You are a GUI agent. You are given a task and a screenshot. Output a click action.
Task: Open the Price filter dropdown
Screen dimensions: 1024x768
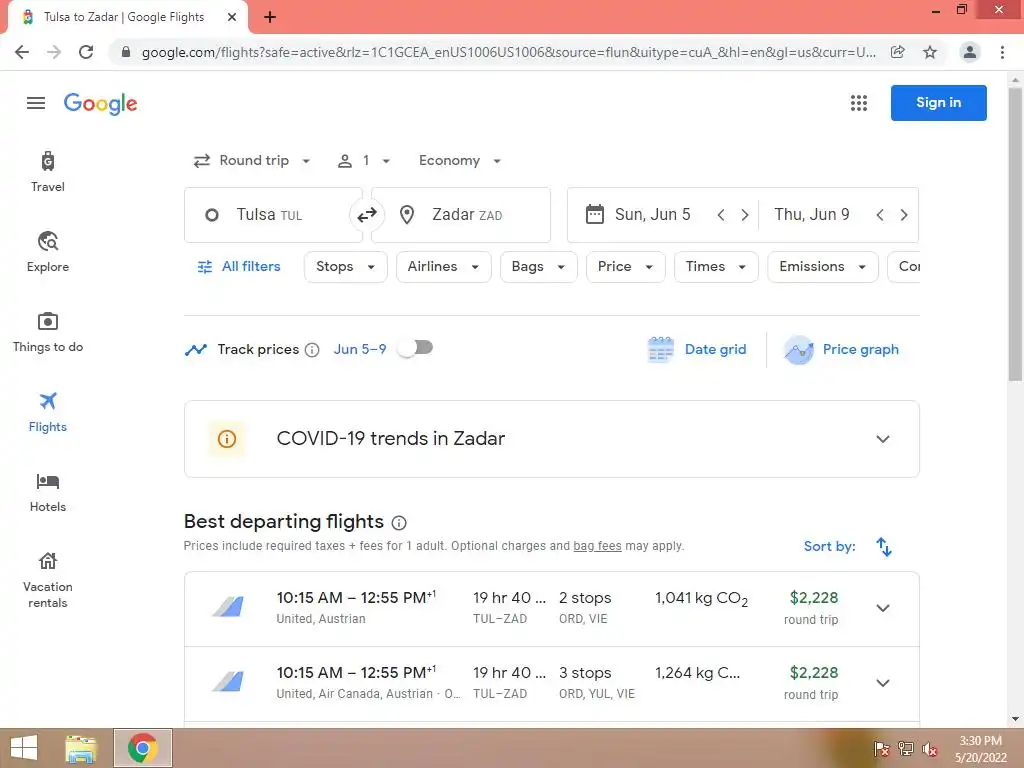click(x=626, y=266)
